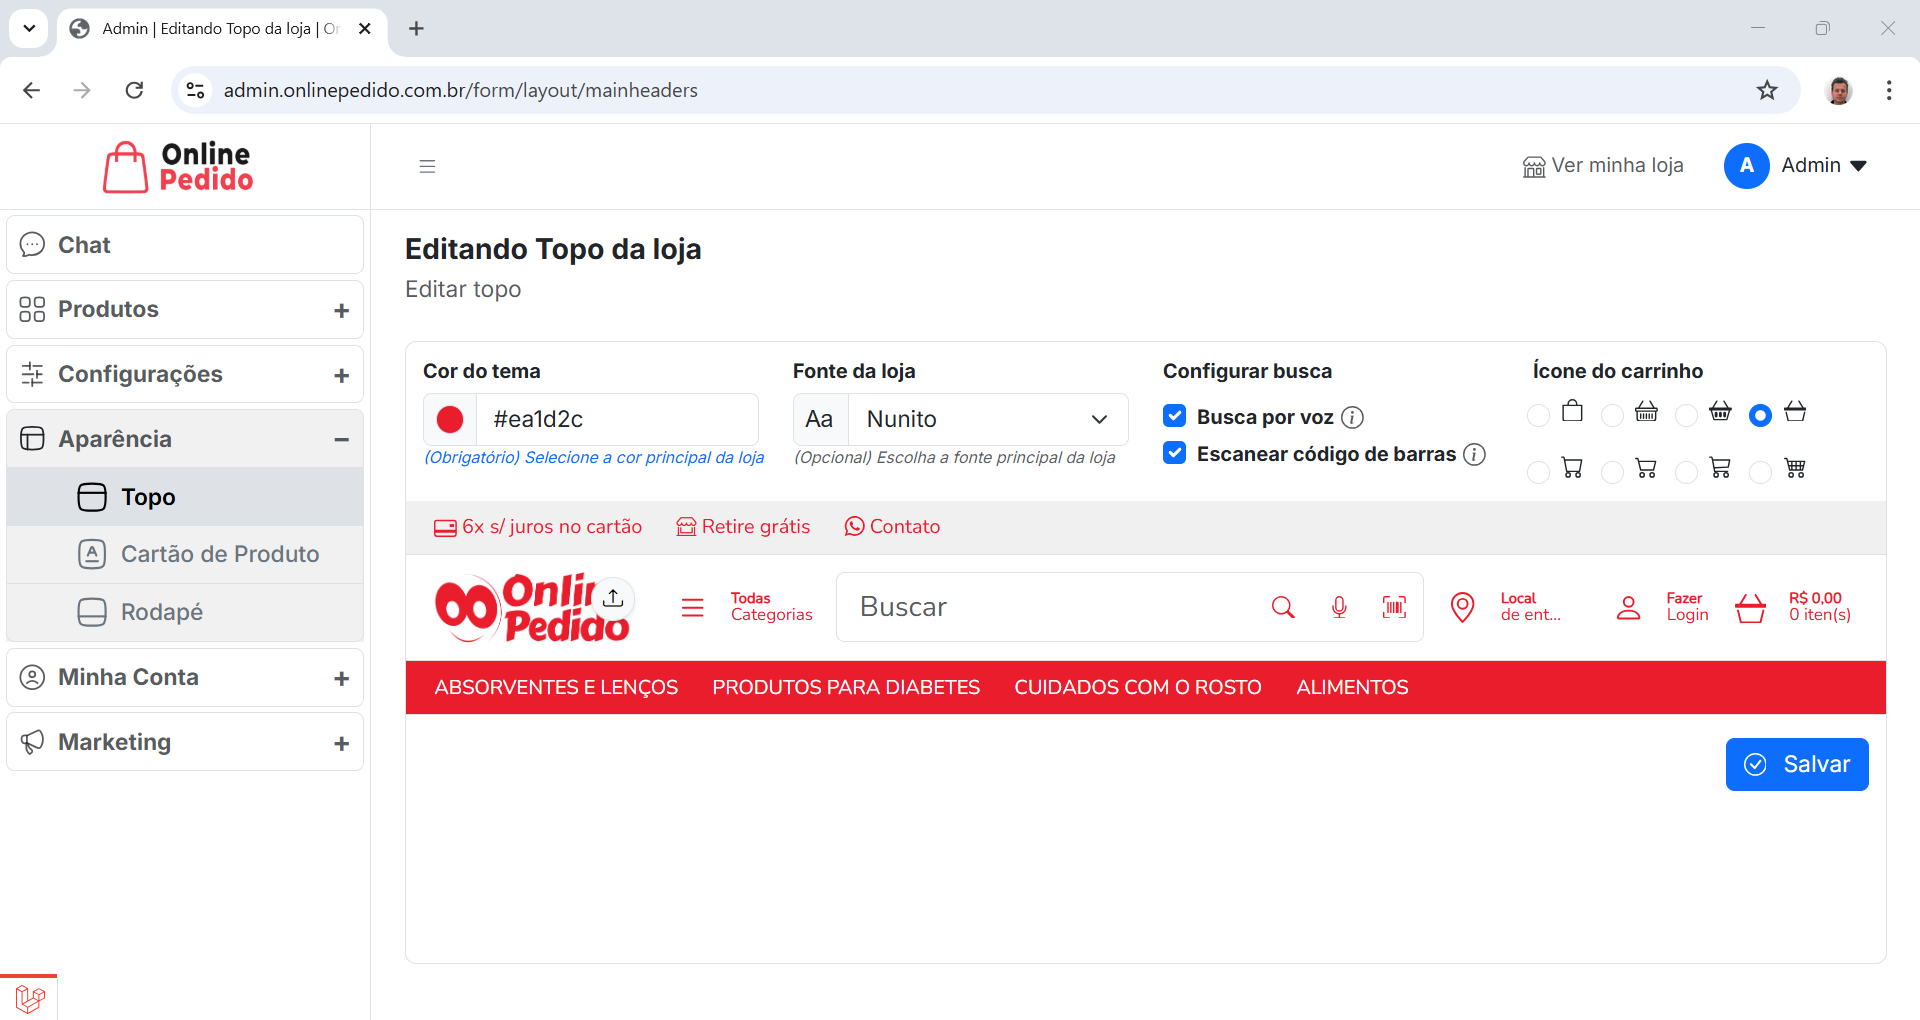The height and width of the screenshot is (1020, 1920).
Task: Select the shopping bag cart icon option
Action: coord(1539,415)
